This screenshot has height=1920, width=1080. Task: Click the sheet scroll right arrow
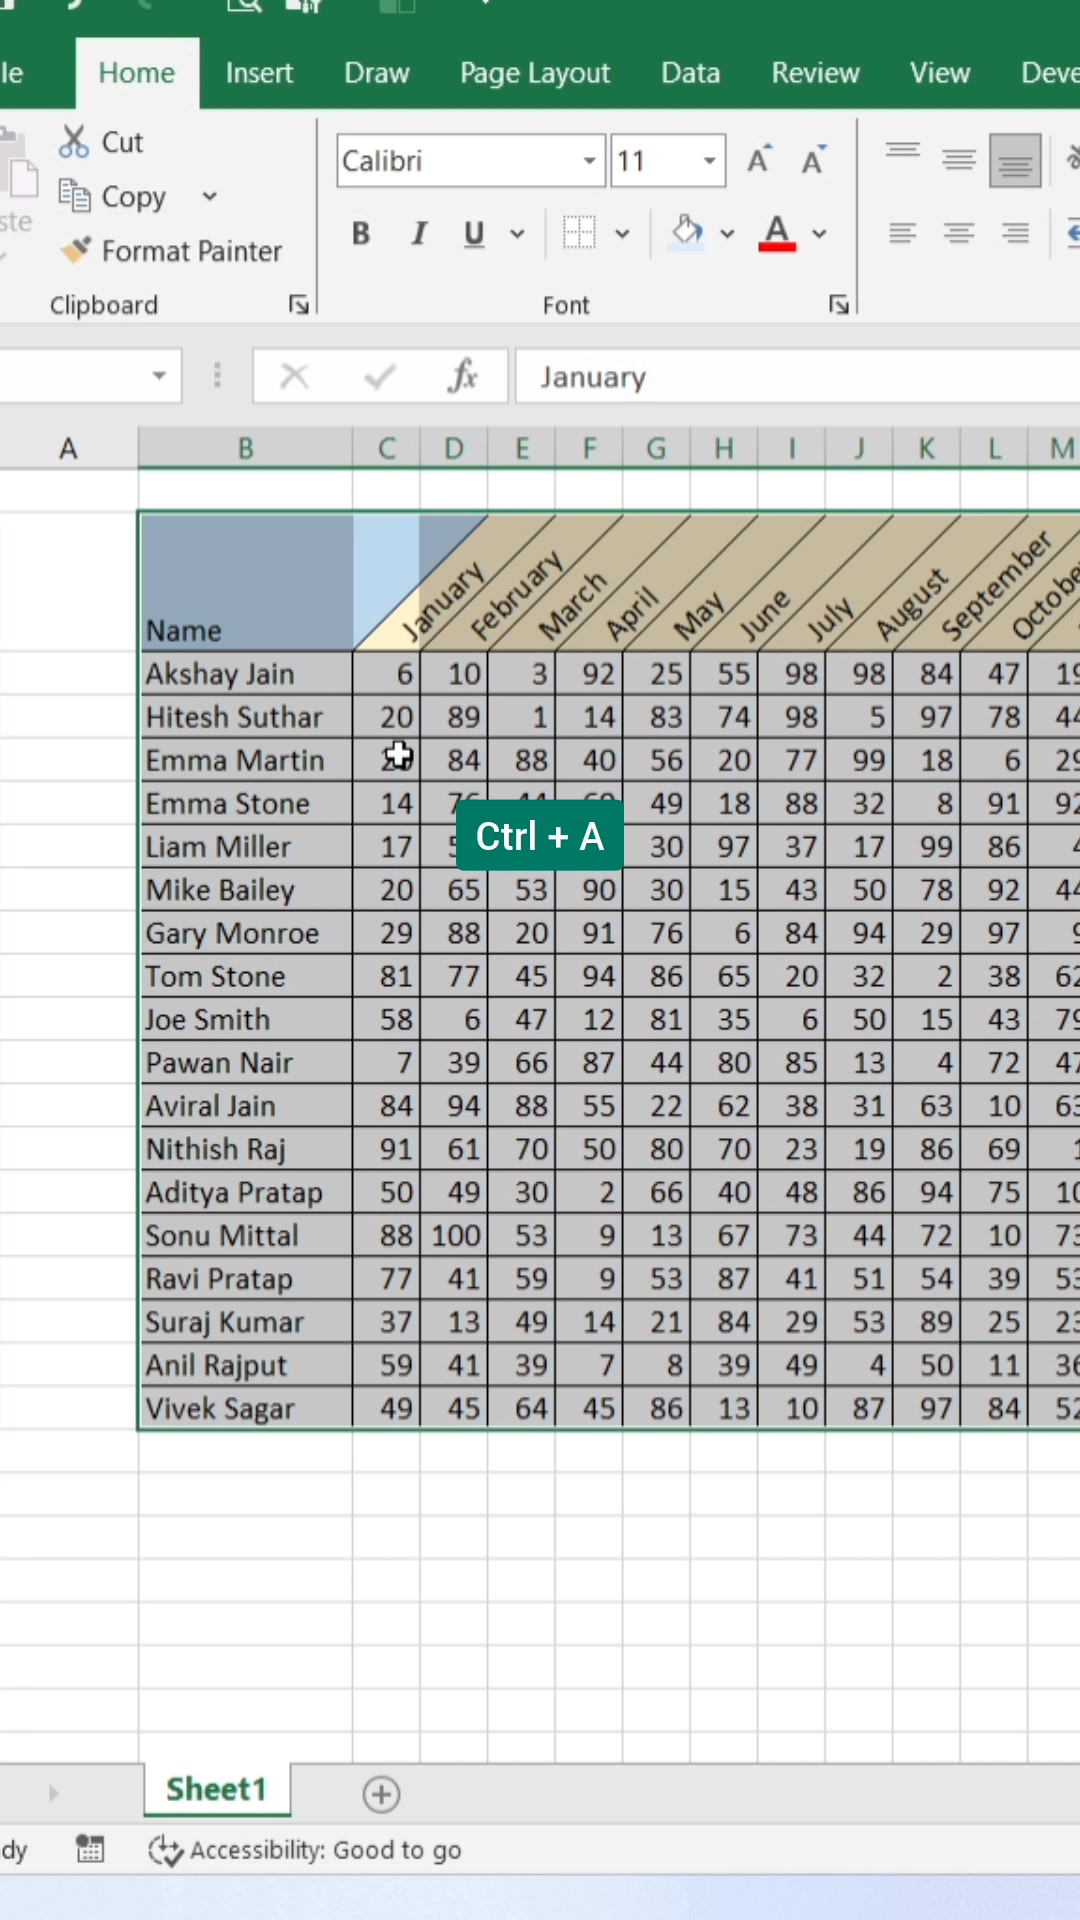(x=53, y=1793)
